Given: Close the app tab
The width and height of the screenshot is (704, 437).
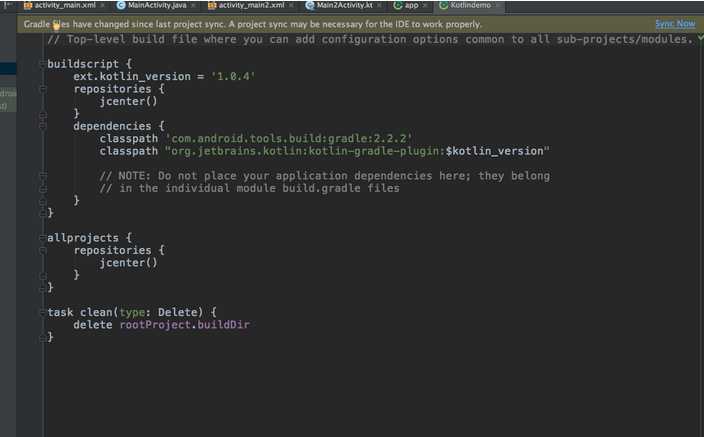Looking at the screenshot, I should click(425, 5).
